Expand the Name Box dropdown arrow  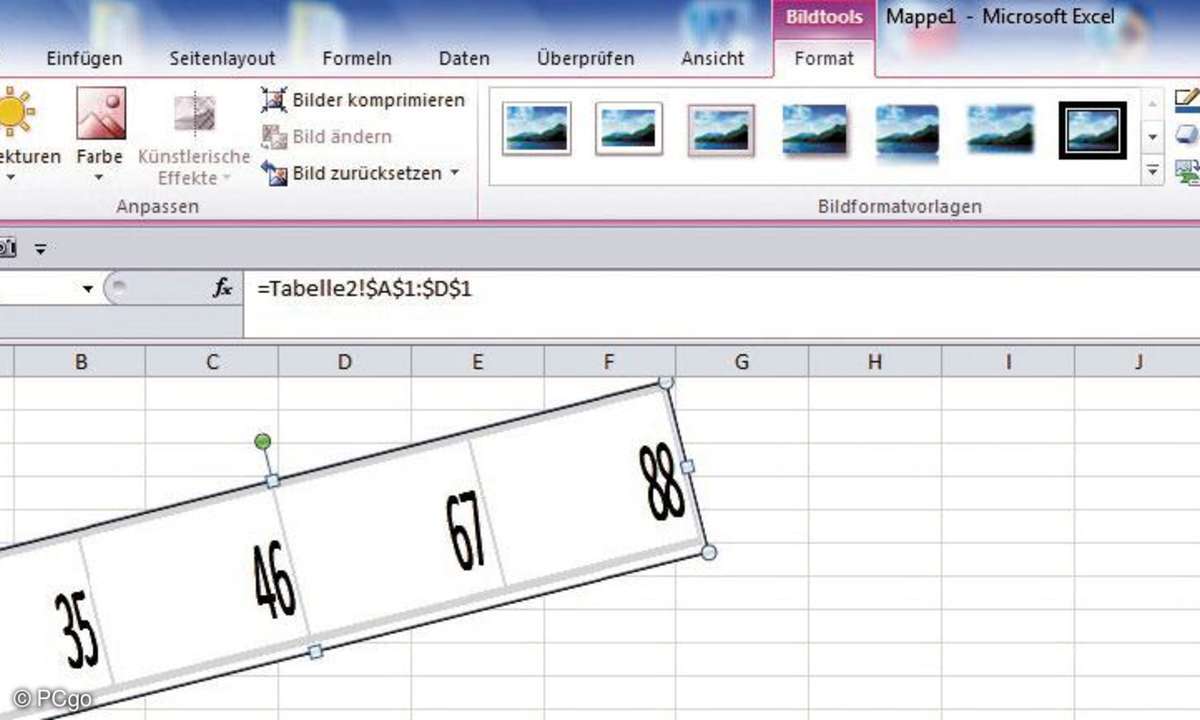pos(88,289)
